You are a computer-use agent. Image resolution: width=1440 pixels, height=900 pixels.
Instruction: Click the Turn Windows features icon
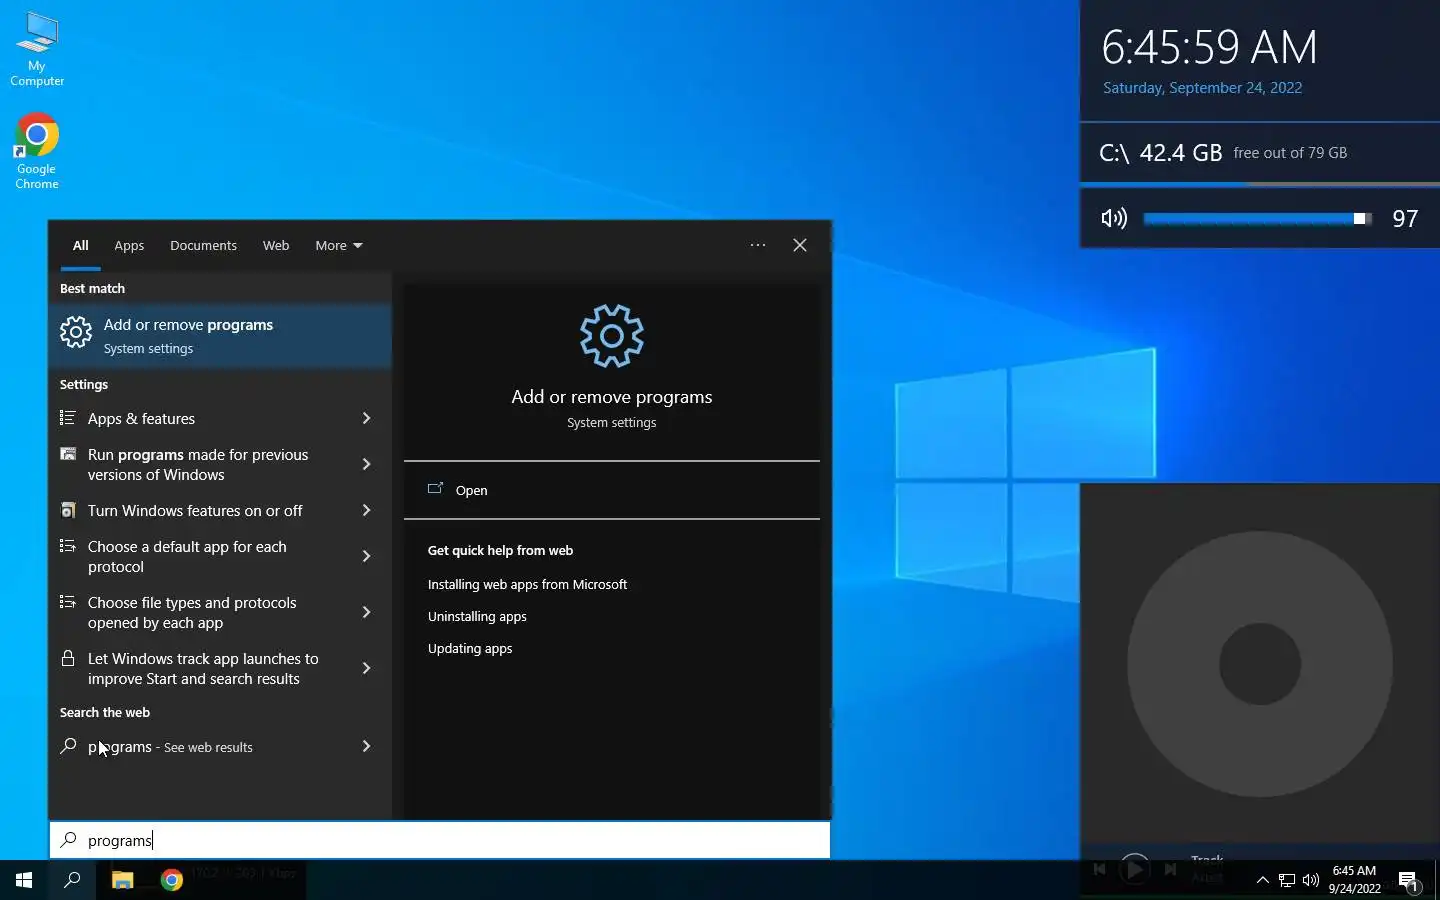click(x=68, y=510)
